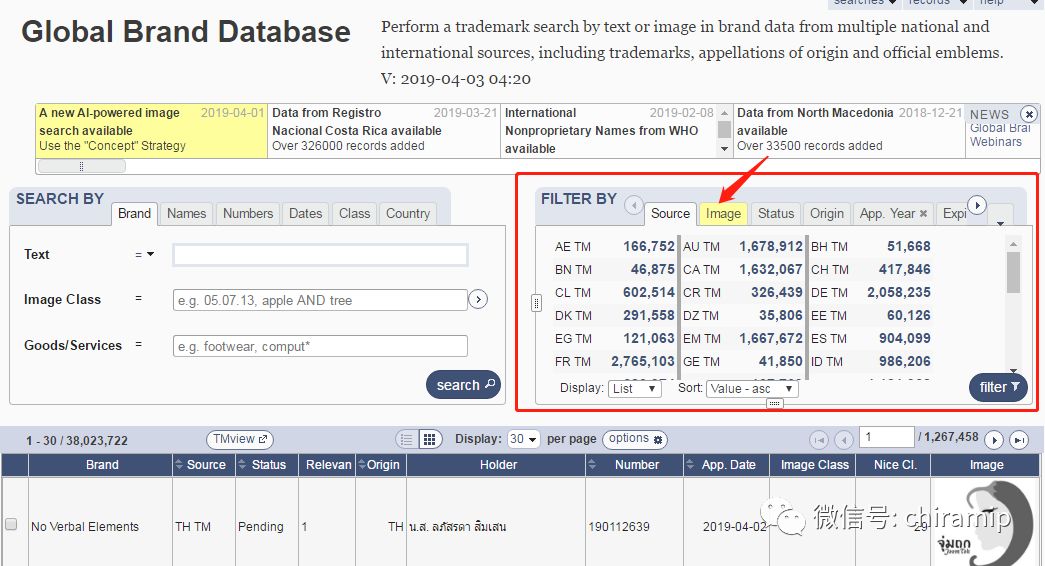The image size is (1045, 566).
Task: Click left resize handle of filter panel
Action: click(x=536, y=303)
